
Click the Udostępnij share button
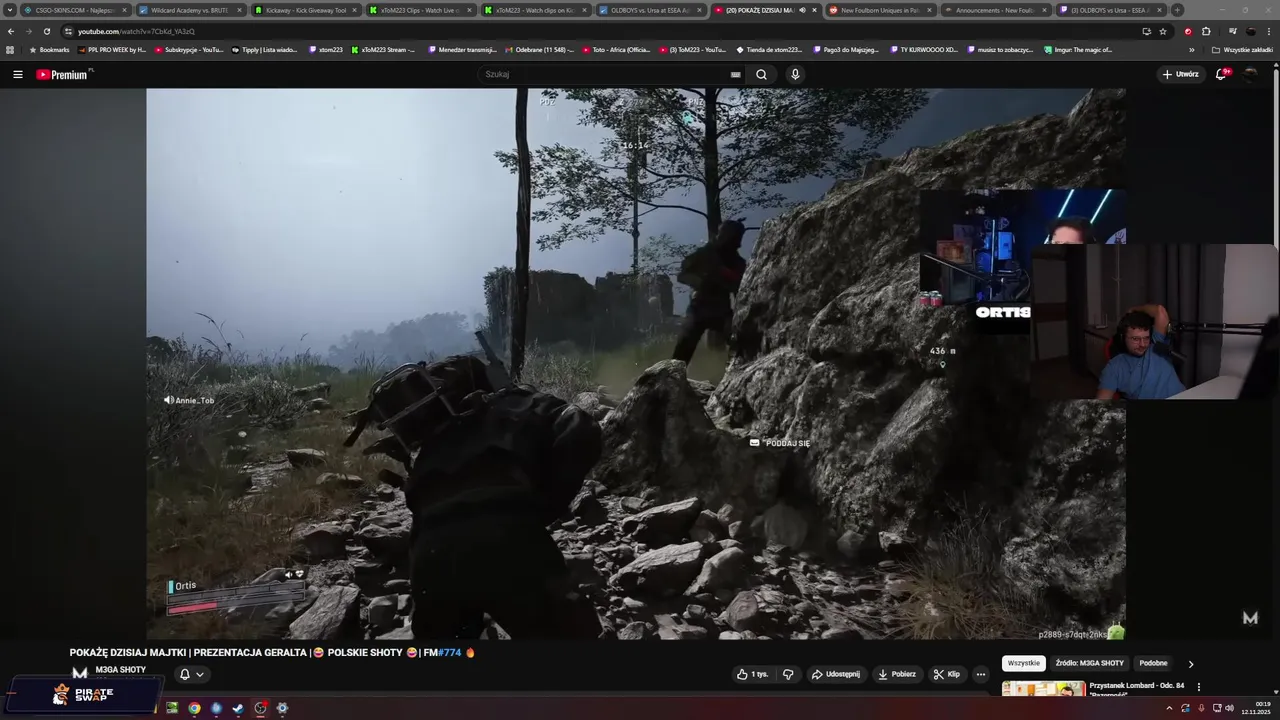835,674
